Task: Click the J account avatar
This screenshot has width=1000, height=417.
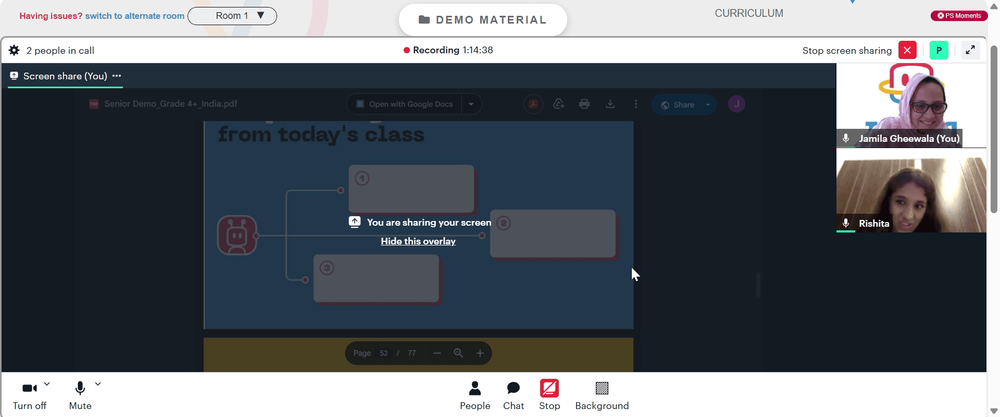Action: click(x=737, y=104)
